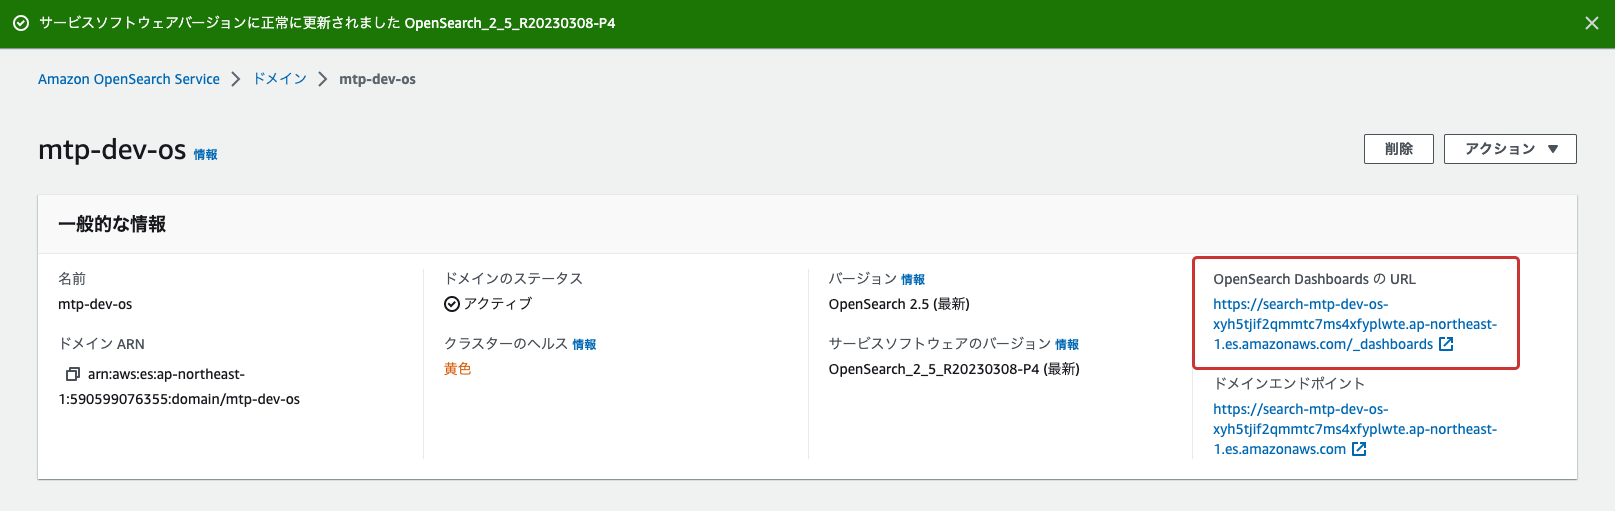Click the アクティブ status check icon
This screenshot has height=511, width=1615.
pyautogui.click(x=452, y=304)
